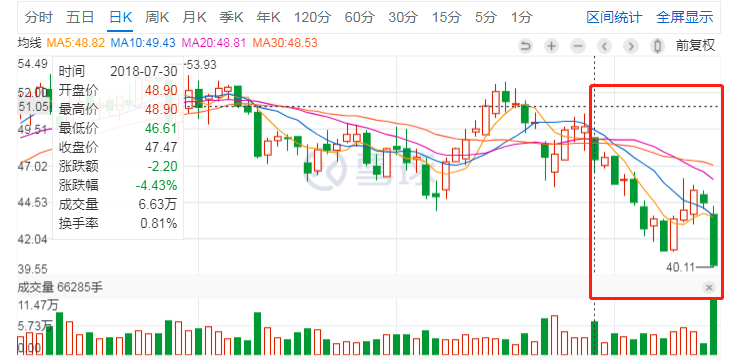729x360 pixels.
Task: Select the 季K quarterly candlestick tab
Action: point(231,18)
